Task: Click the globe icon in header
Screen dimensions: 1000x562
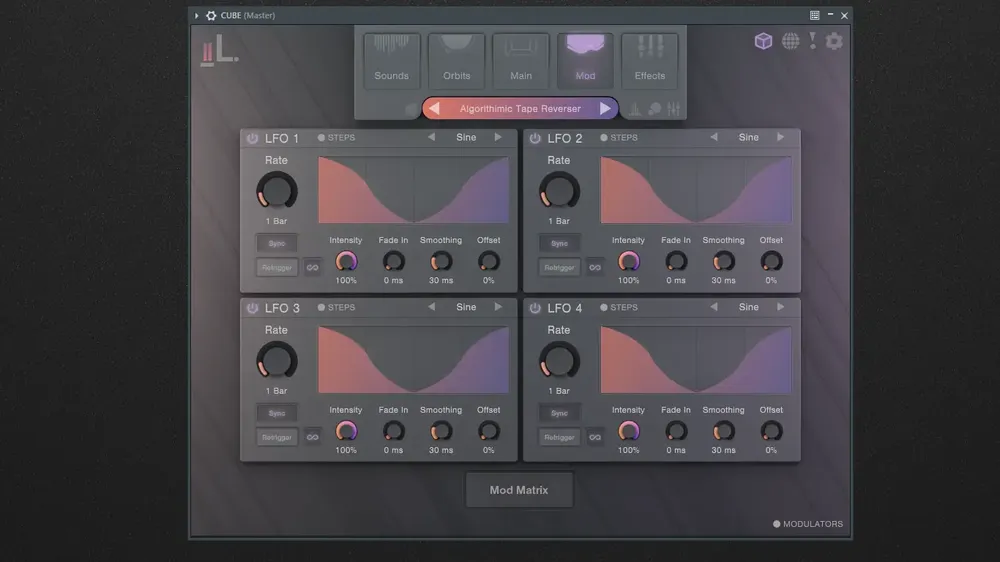Action: [x=790, y=41]
